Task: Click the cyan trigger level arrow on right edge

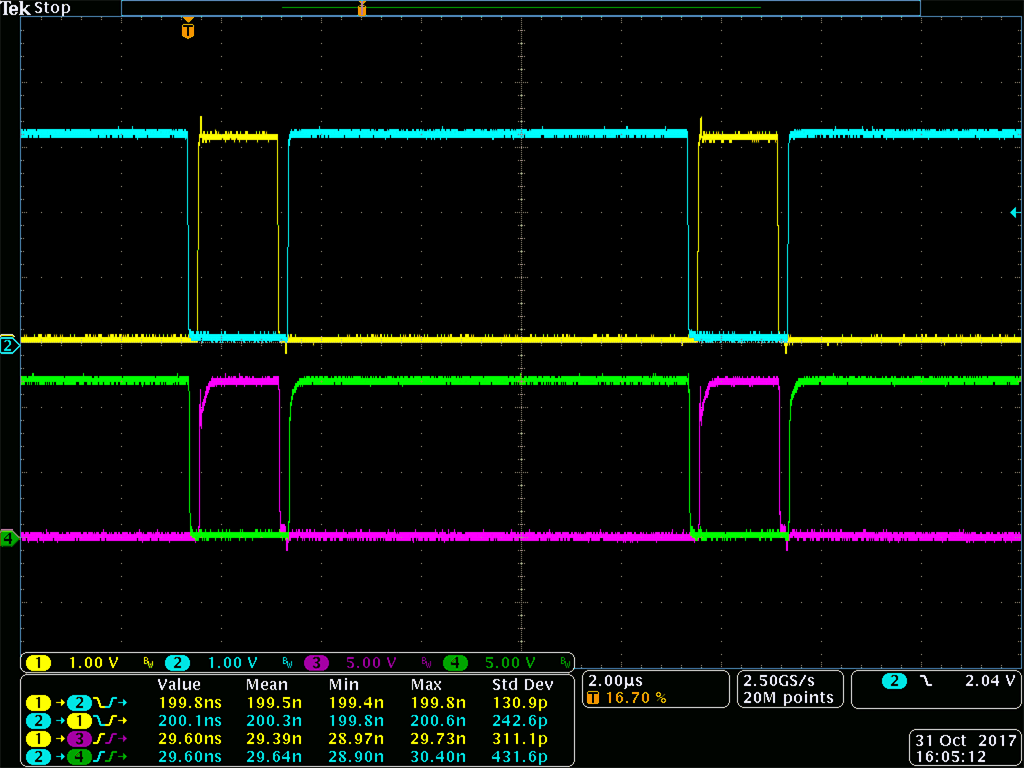Action: (1016, 211)
